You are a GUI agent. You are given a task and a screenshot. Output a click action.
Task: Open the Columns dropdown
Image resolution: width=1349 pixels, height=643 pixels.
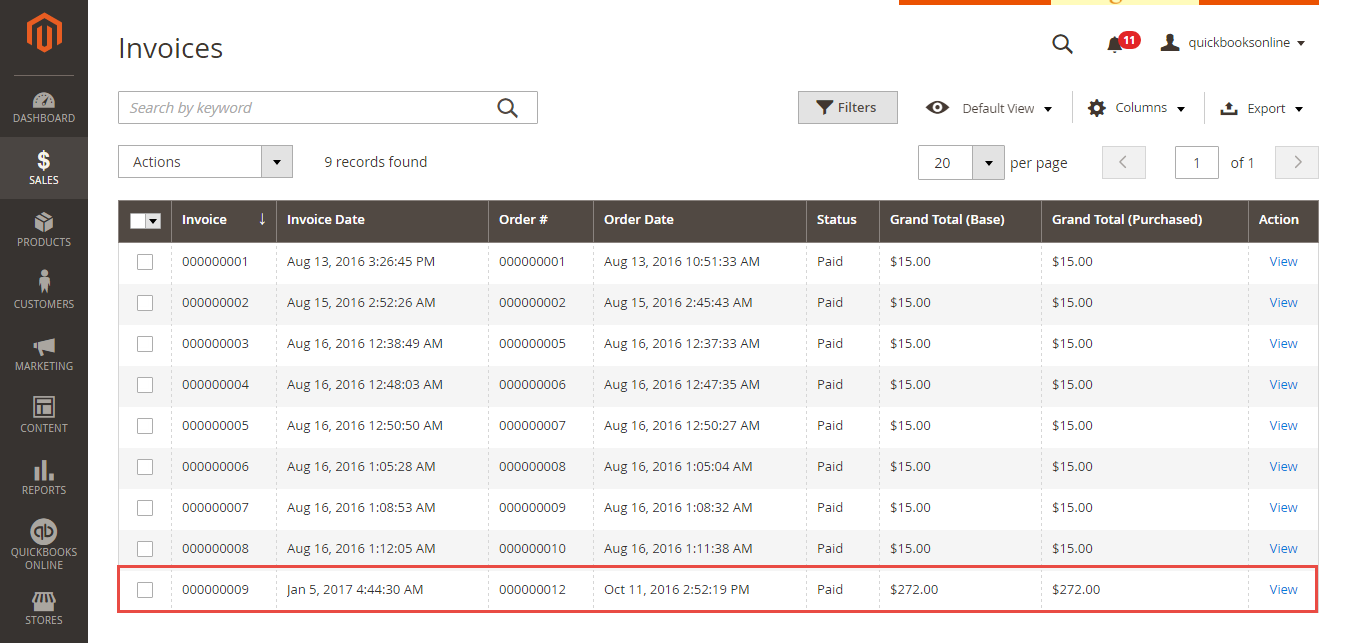pos(1137,108)
